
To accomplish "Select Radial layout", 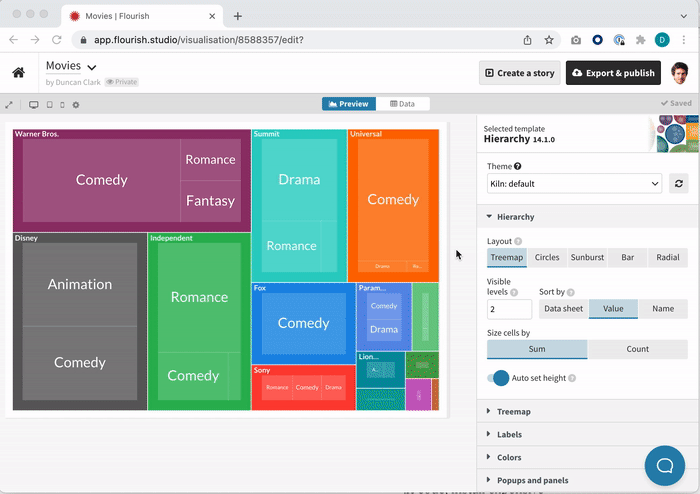I will 667,257.
